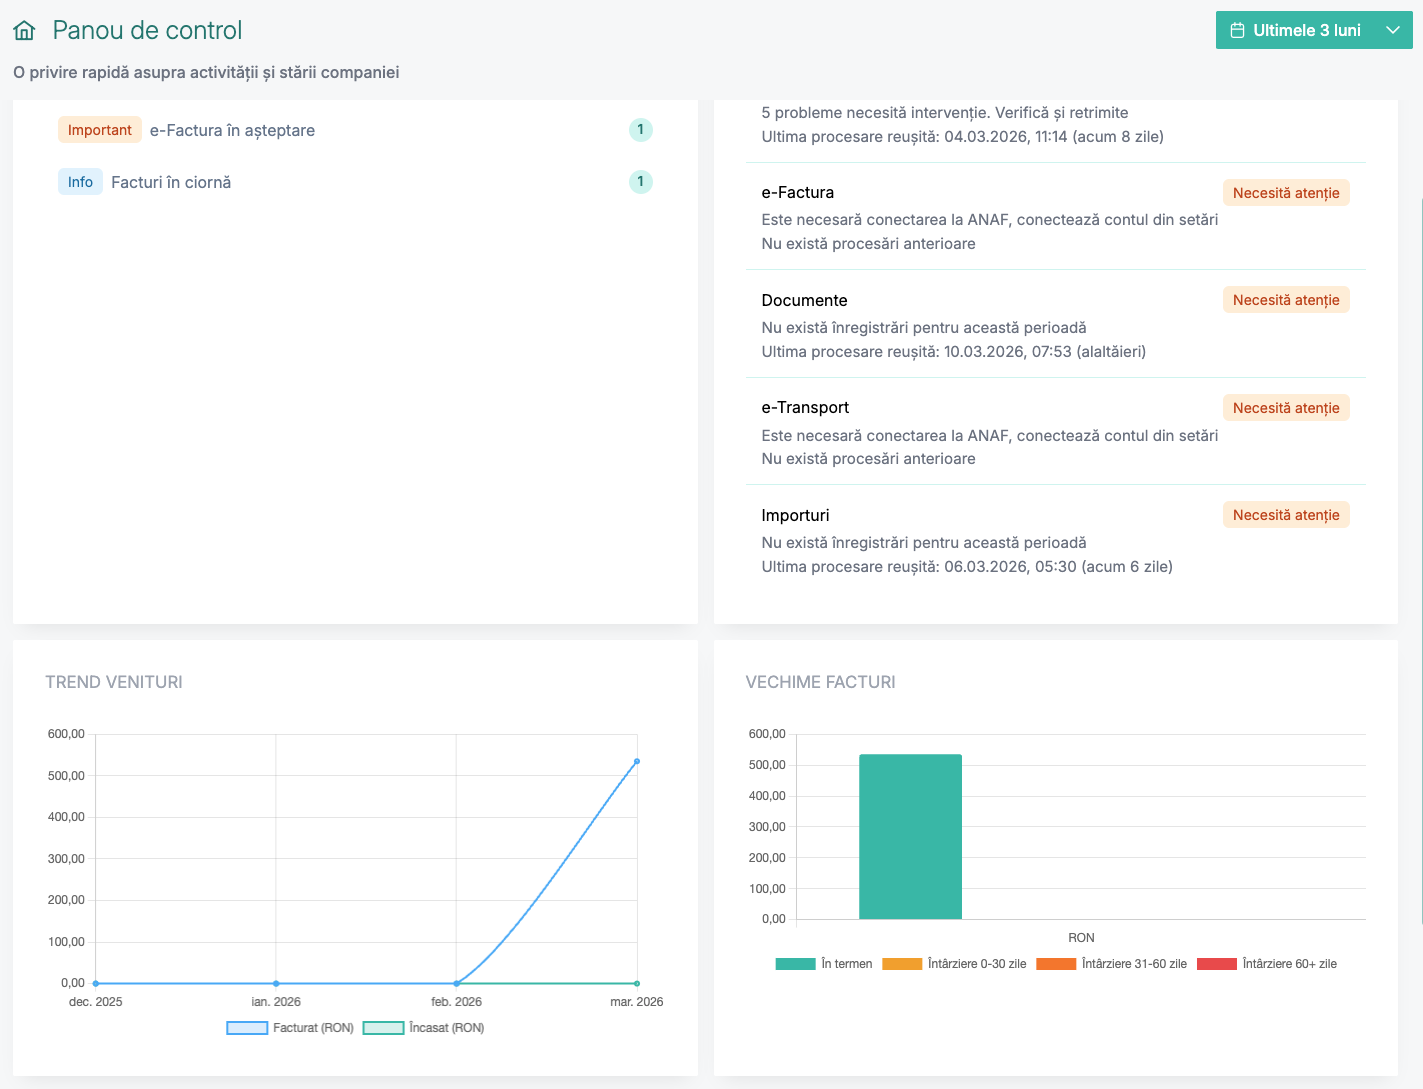Open the Ultimele 3 luni period selector

pyautogui.click(x=1306, y=31)
